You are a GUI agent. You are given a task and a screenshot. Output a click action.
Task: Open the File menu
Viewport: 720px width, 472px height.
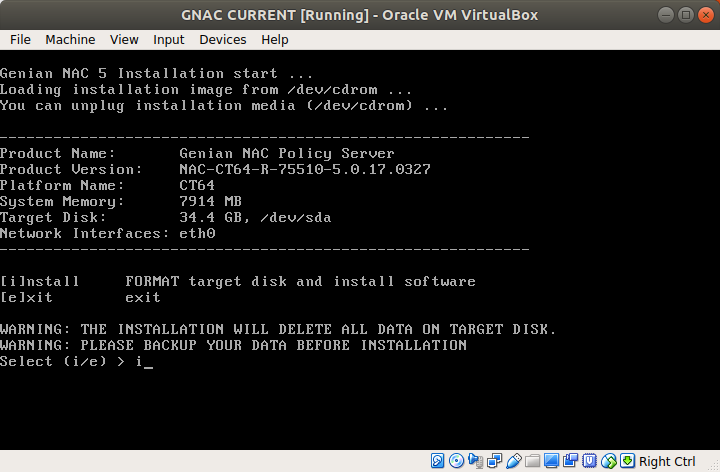click(x=20, y=39)
